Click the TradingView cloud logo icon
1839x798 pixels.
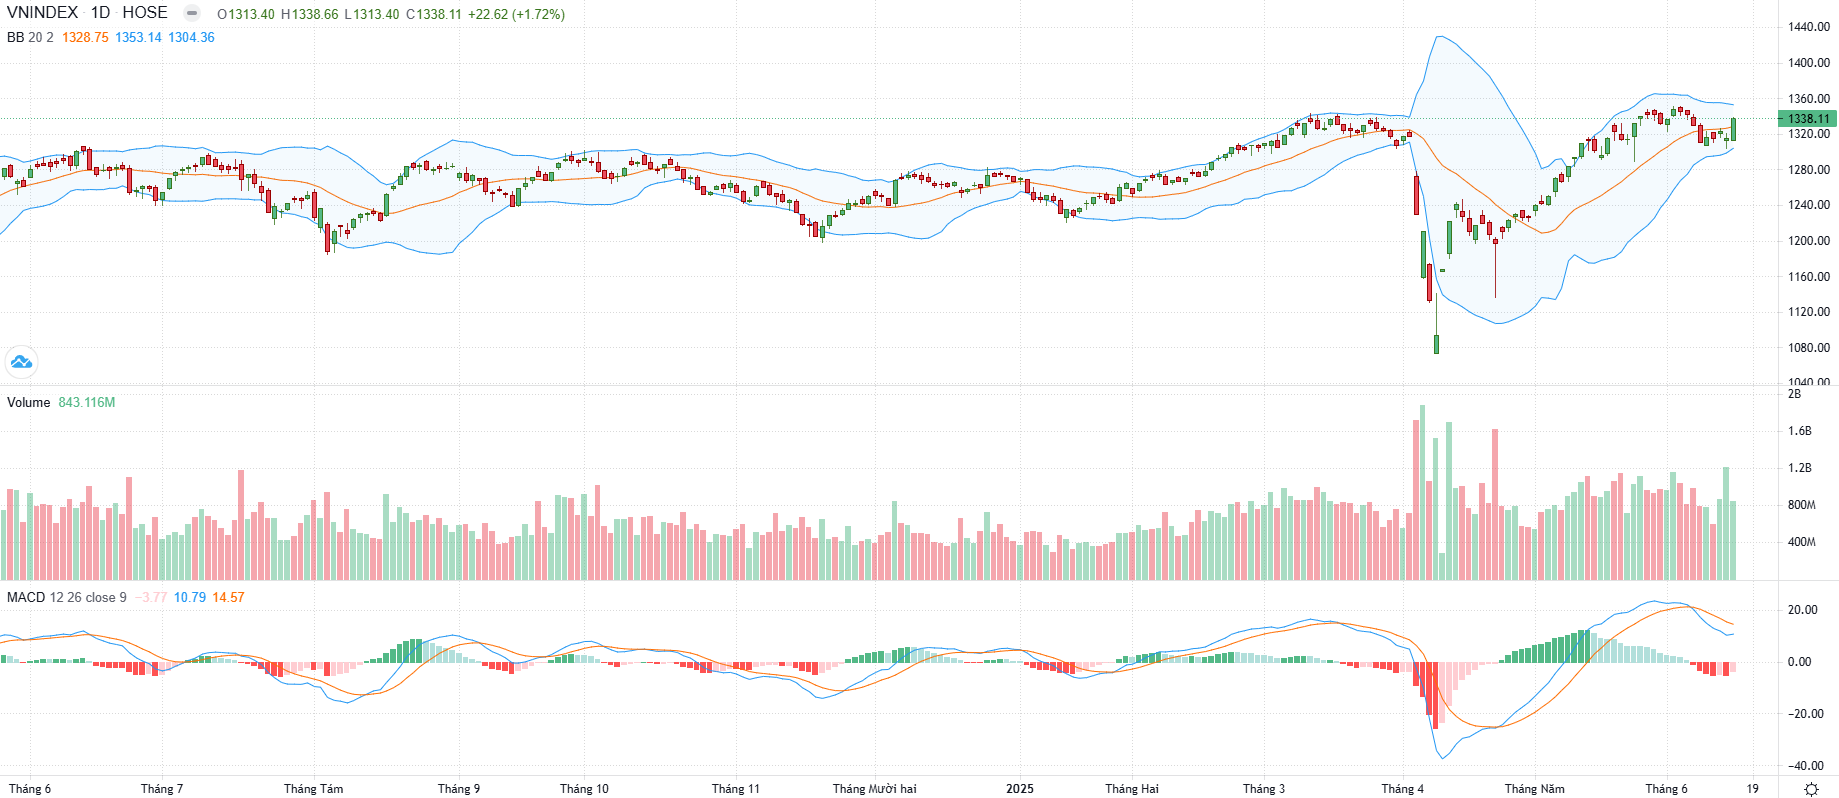click(21, 362)
